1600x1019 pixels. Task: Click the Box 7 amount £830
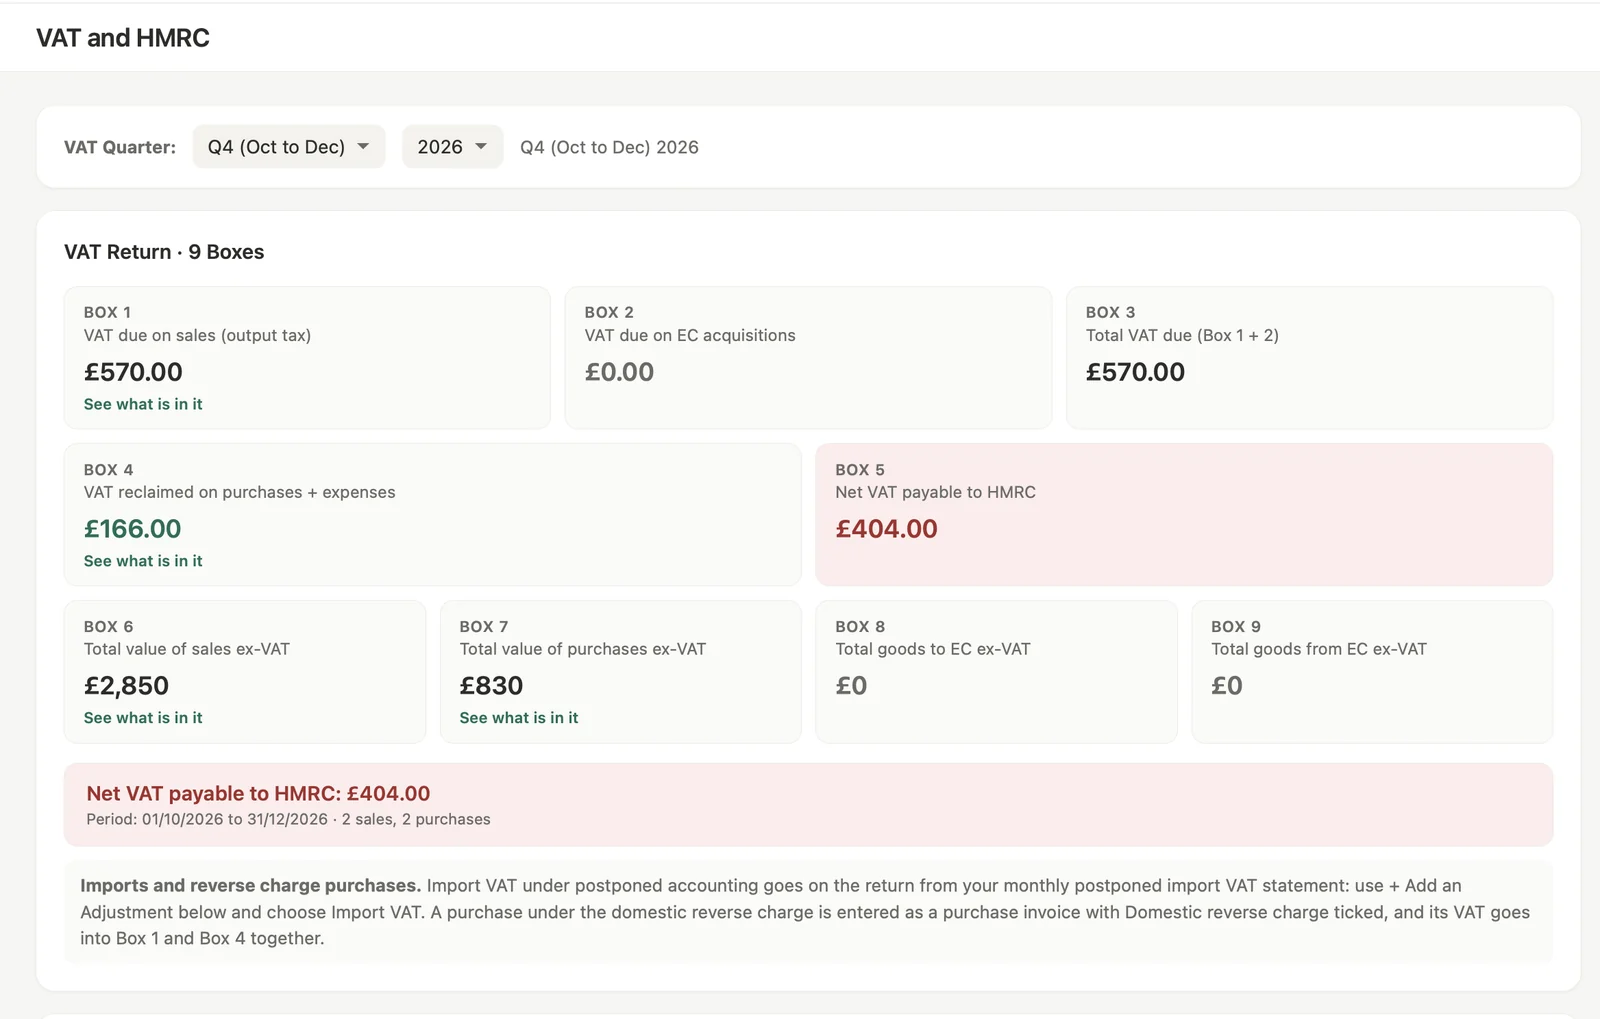[491, 686]
